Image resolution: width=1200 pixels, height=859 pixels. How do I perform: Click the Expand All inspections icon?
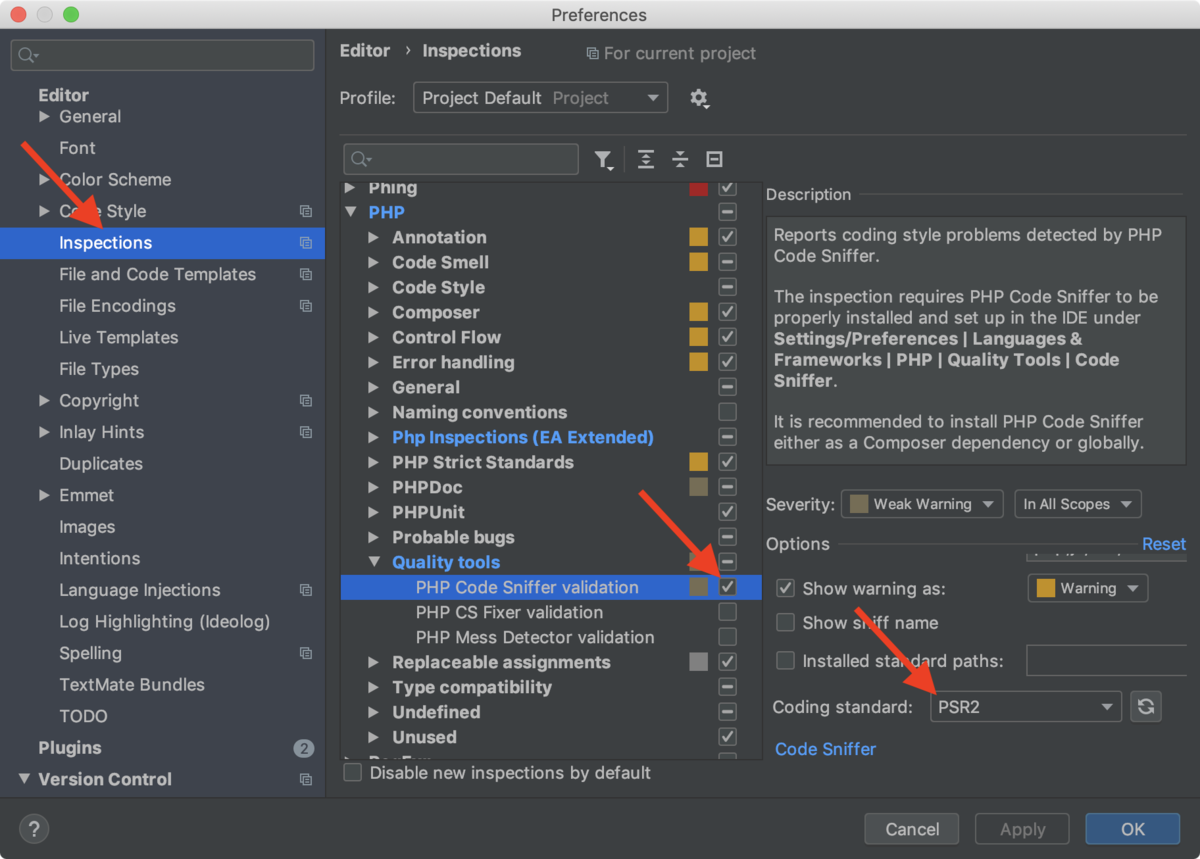646,159
